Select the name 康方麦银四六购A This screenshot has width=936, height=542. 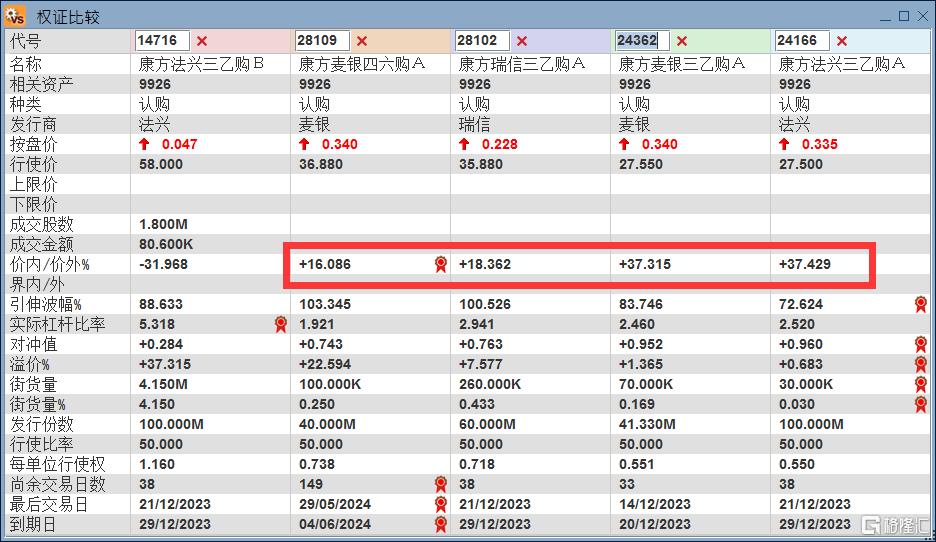click(x=362, y=64)
